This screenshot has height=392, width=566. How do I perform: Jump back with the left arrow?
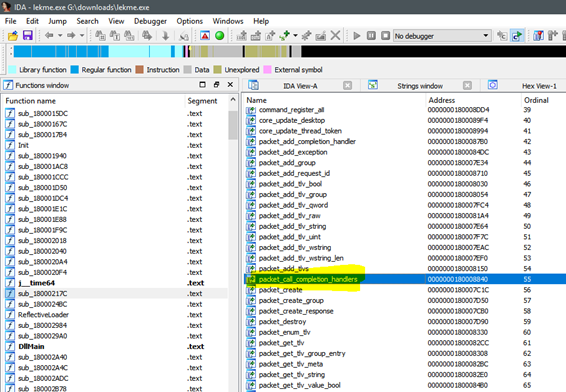tap(49, 35)
